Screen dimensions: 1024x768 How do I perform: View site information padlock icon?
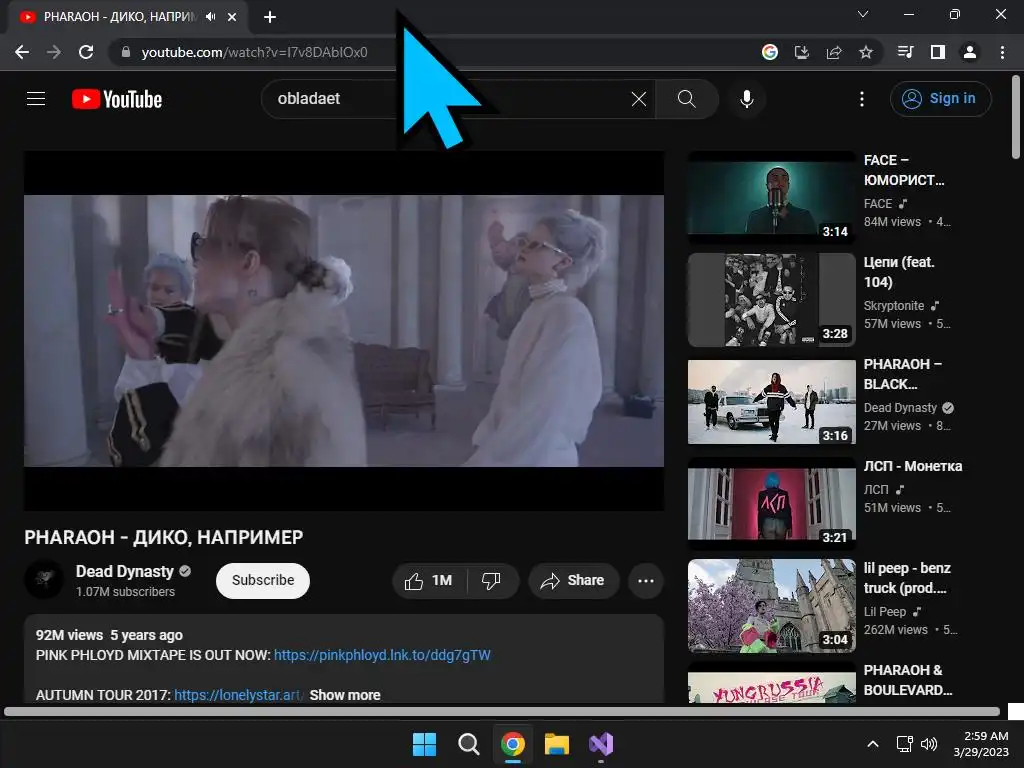tap(126, 52)
